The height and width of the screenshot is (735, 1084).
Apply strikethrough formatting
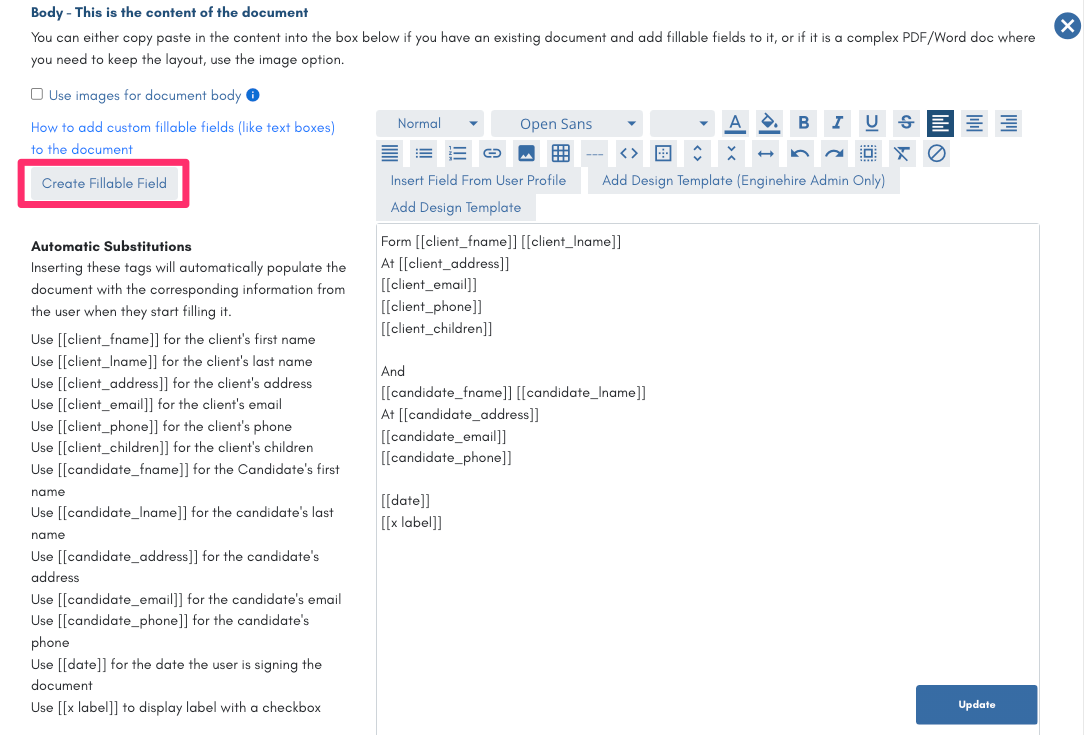(x=905, y=123)
